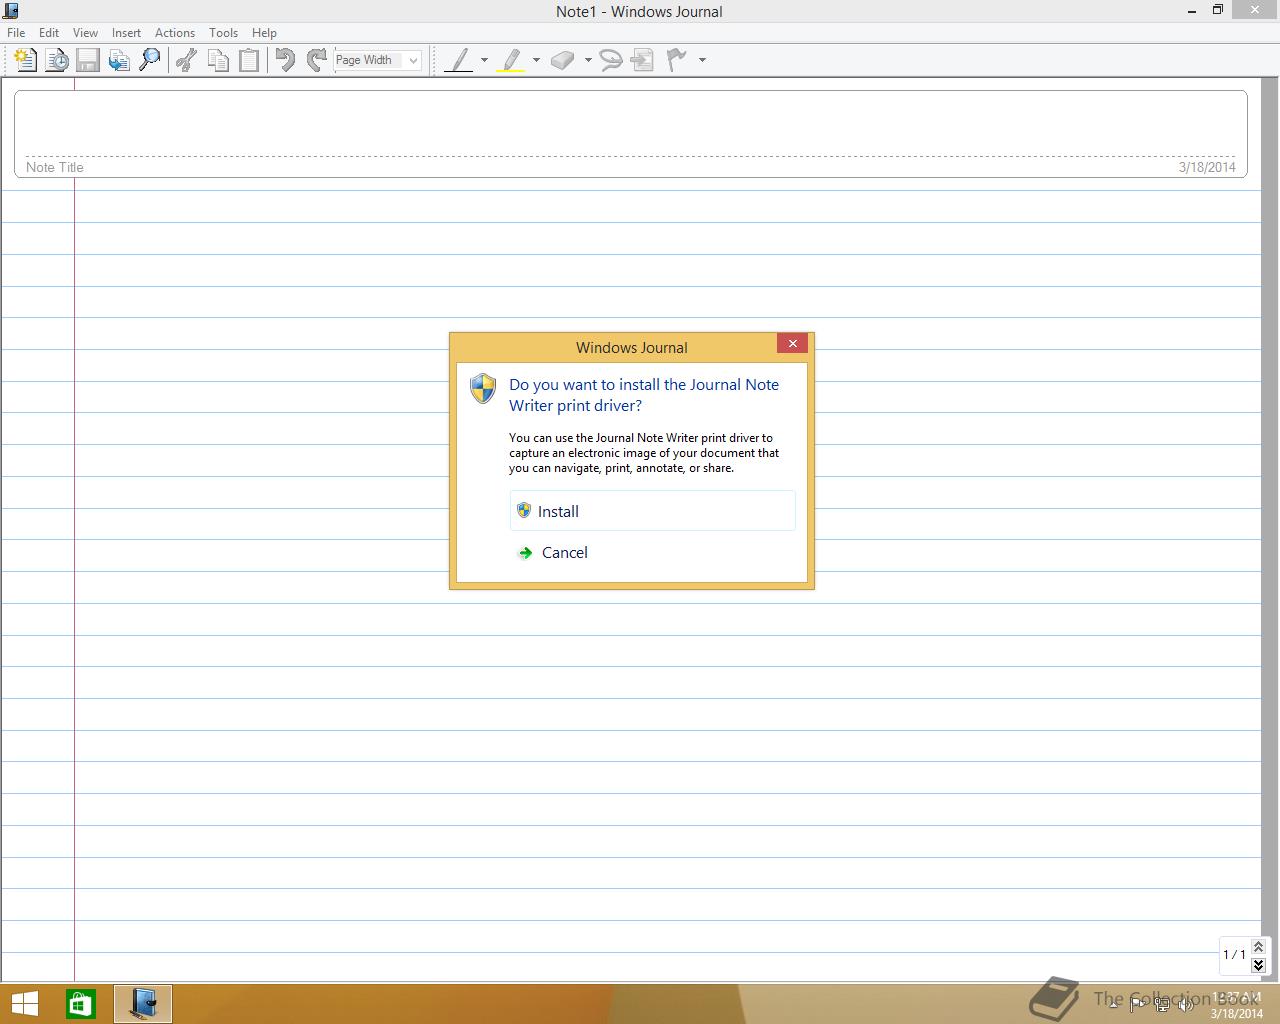
Task: Click the Action Center flag tray icon
Action: coord(1137,1005)
